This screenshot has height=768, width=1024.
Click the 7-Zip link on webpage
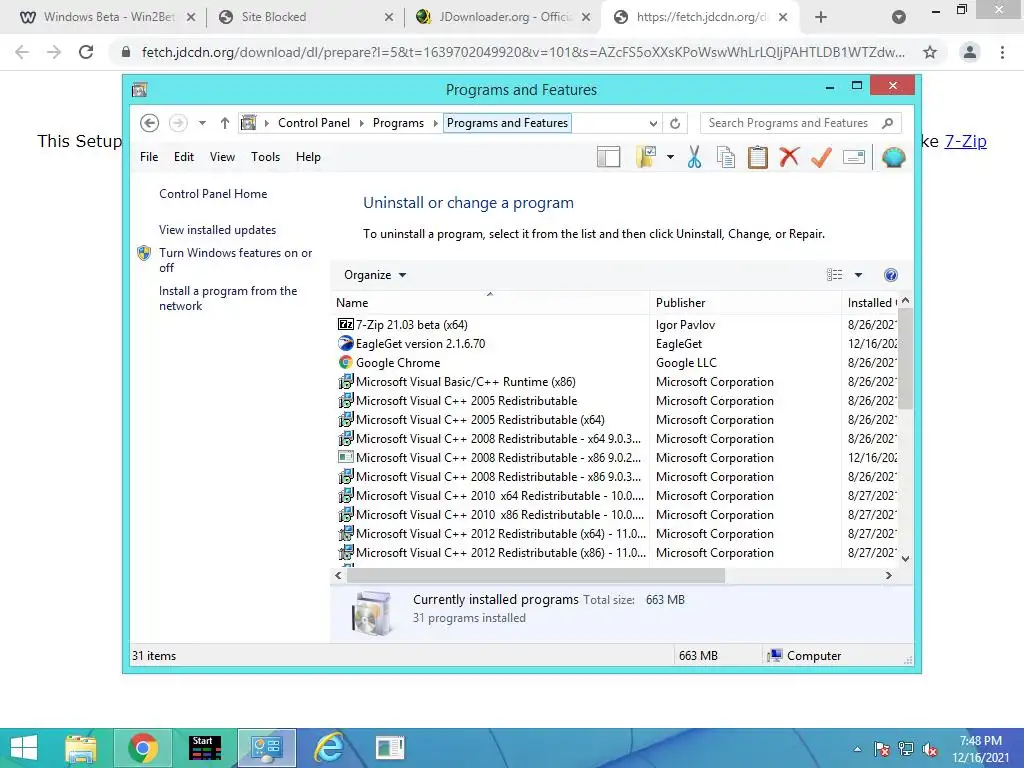(x=965, y=141)
